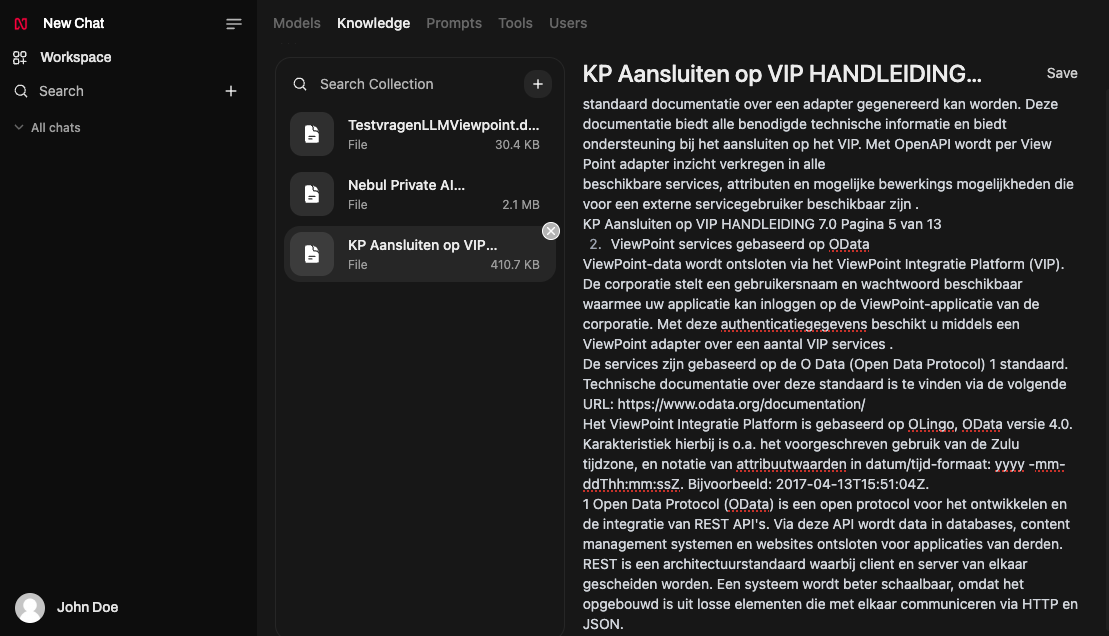Collapse the All chats chevron
1109x636 pixels.
19,127
